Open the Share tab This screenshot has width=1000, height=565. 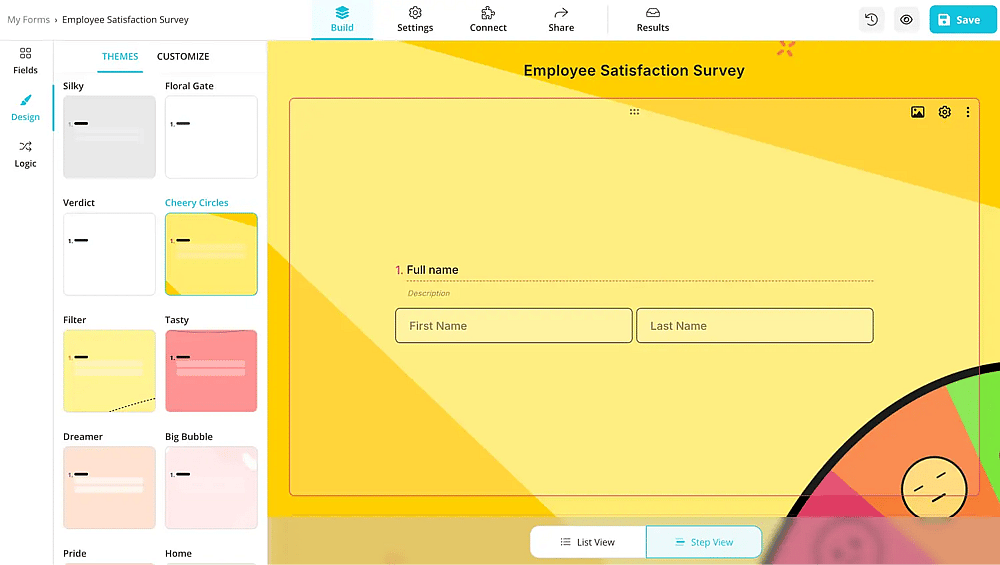[x=561, y=20]
